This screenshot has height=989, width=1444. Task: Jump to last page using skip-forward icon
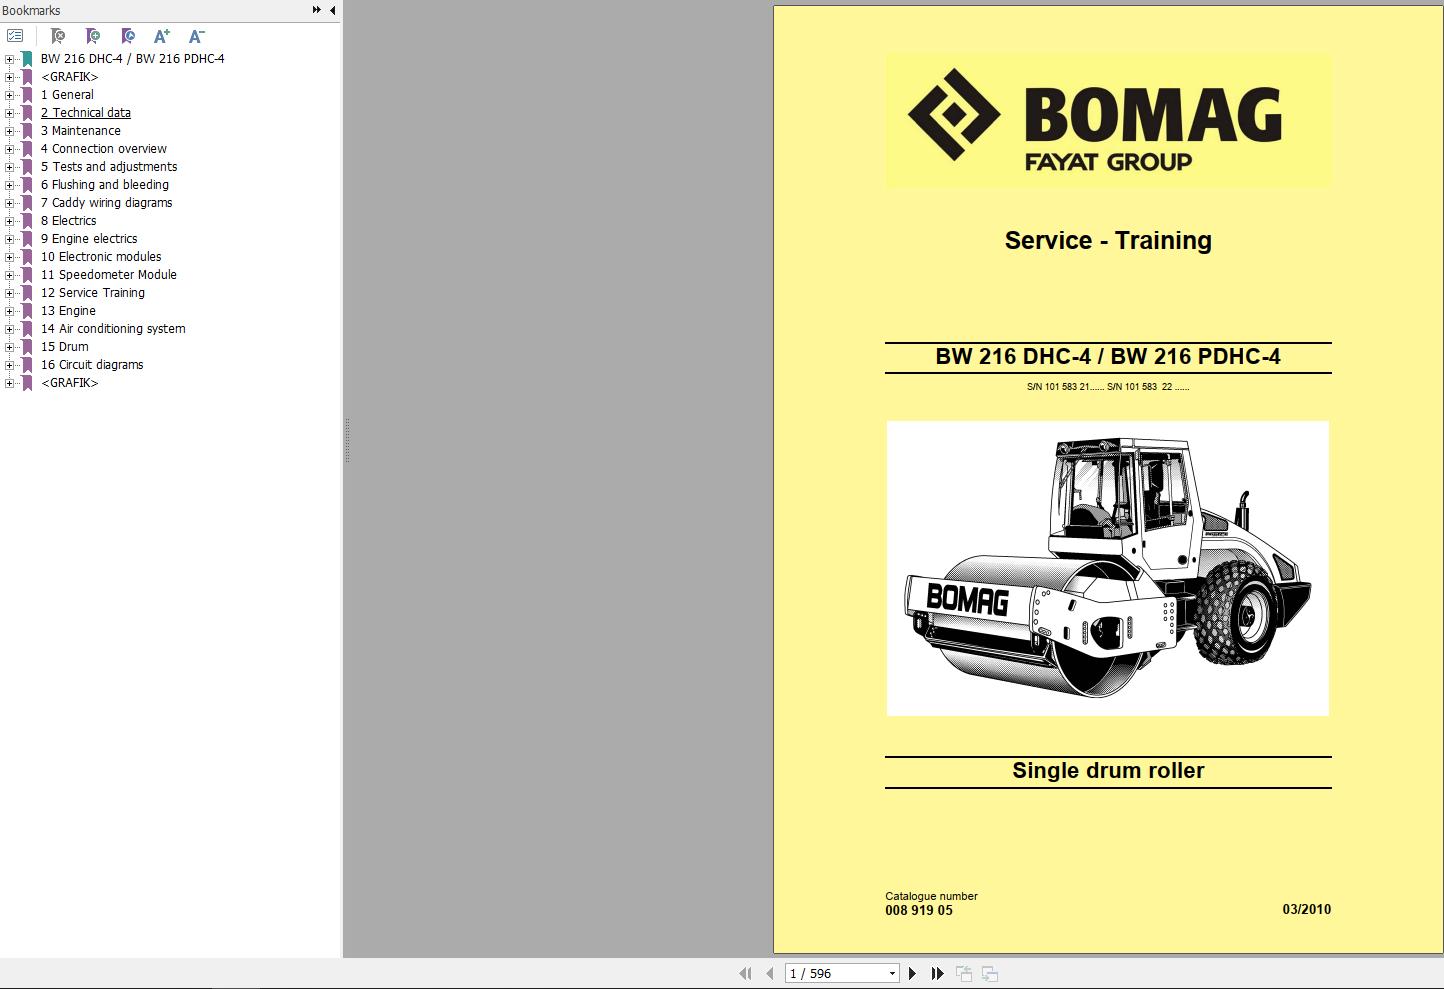coord(938,972)
